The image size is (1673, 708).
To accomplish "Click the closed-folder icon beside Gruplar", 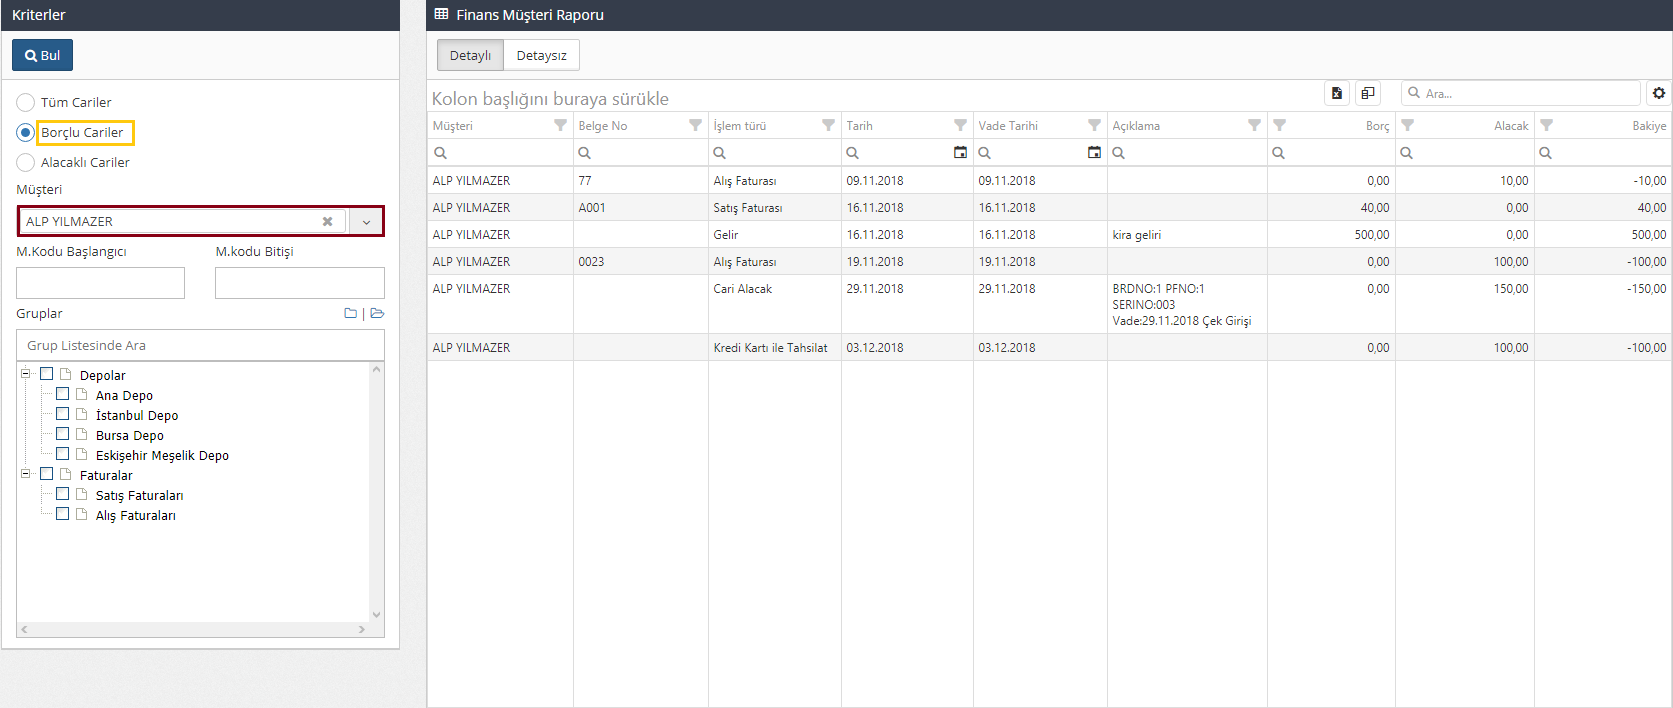I will [350, 314].
